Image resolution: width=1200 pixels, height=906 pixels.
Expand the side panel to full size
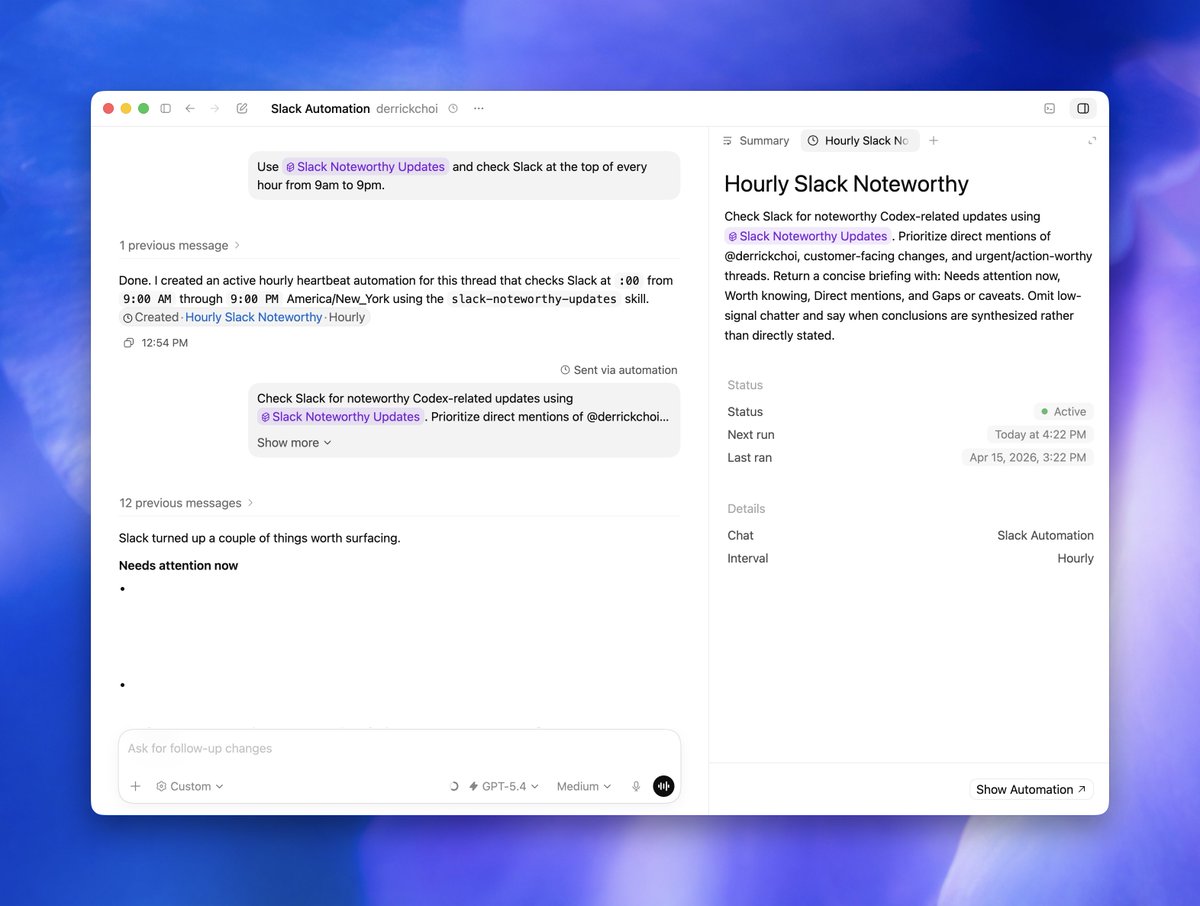point(1092,141)
